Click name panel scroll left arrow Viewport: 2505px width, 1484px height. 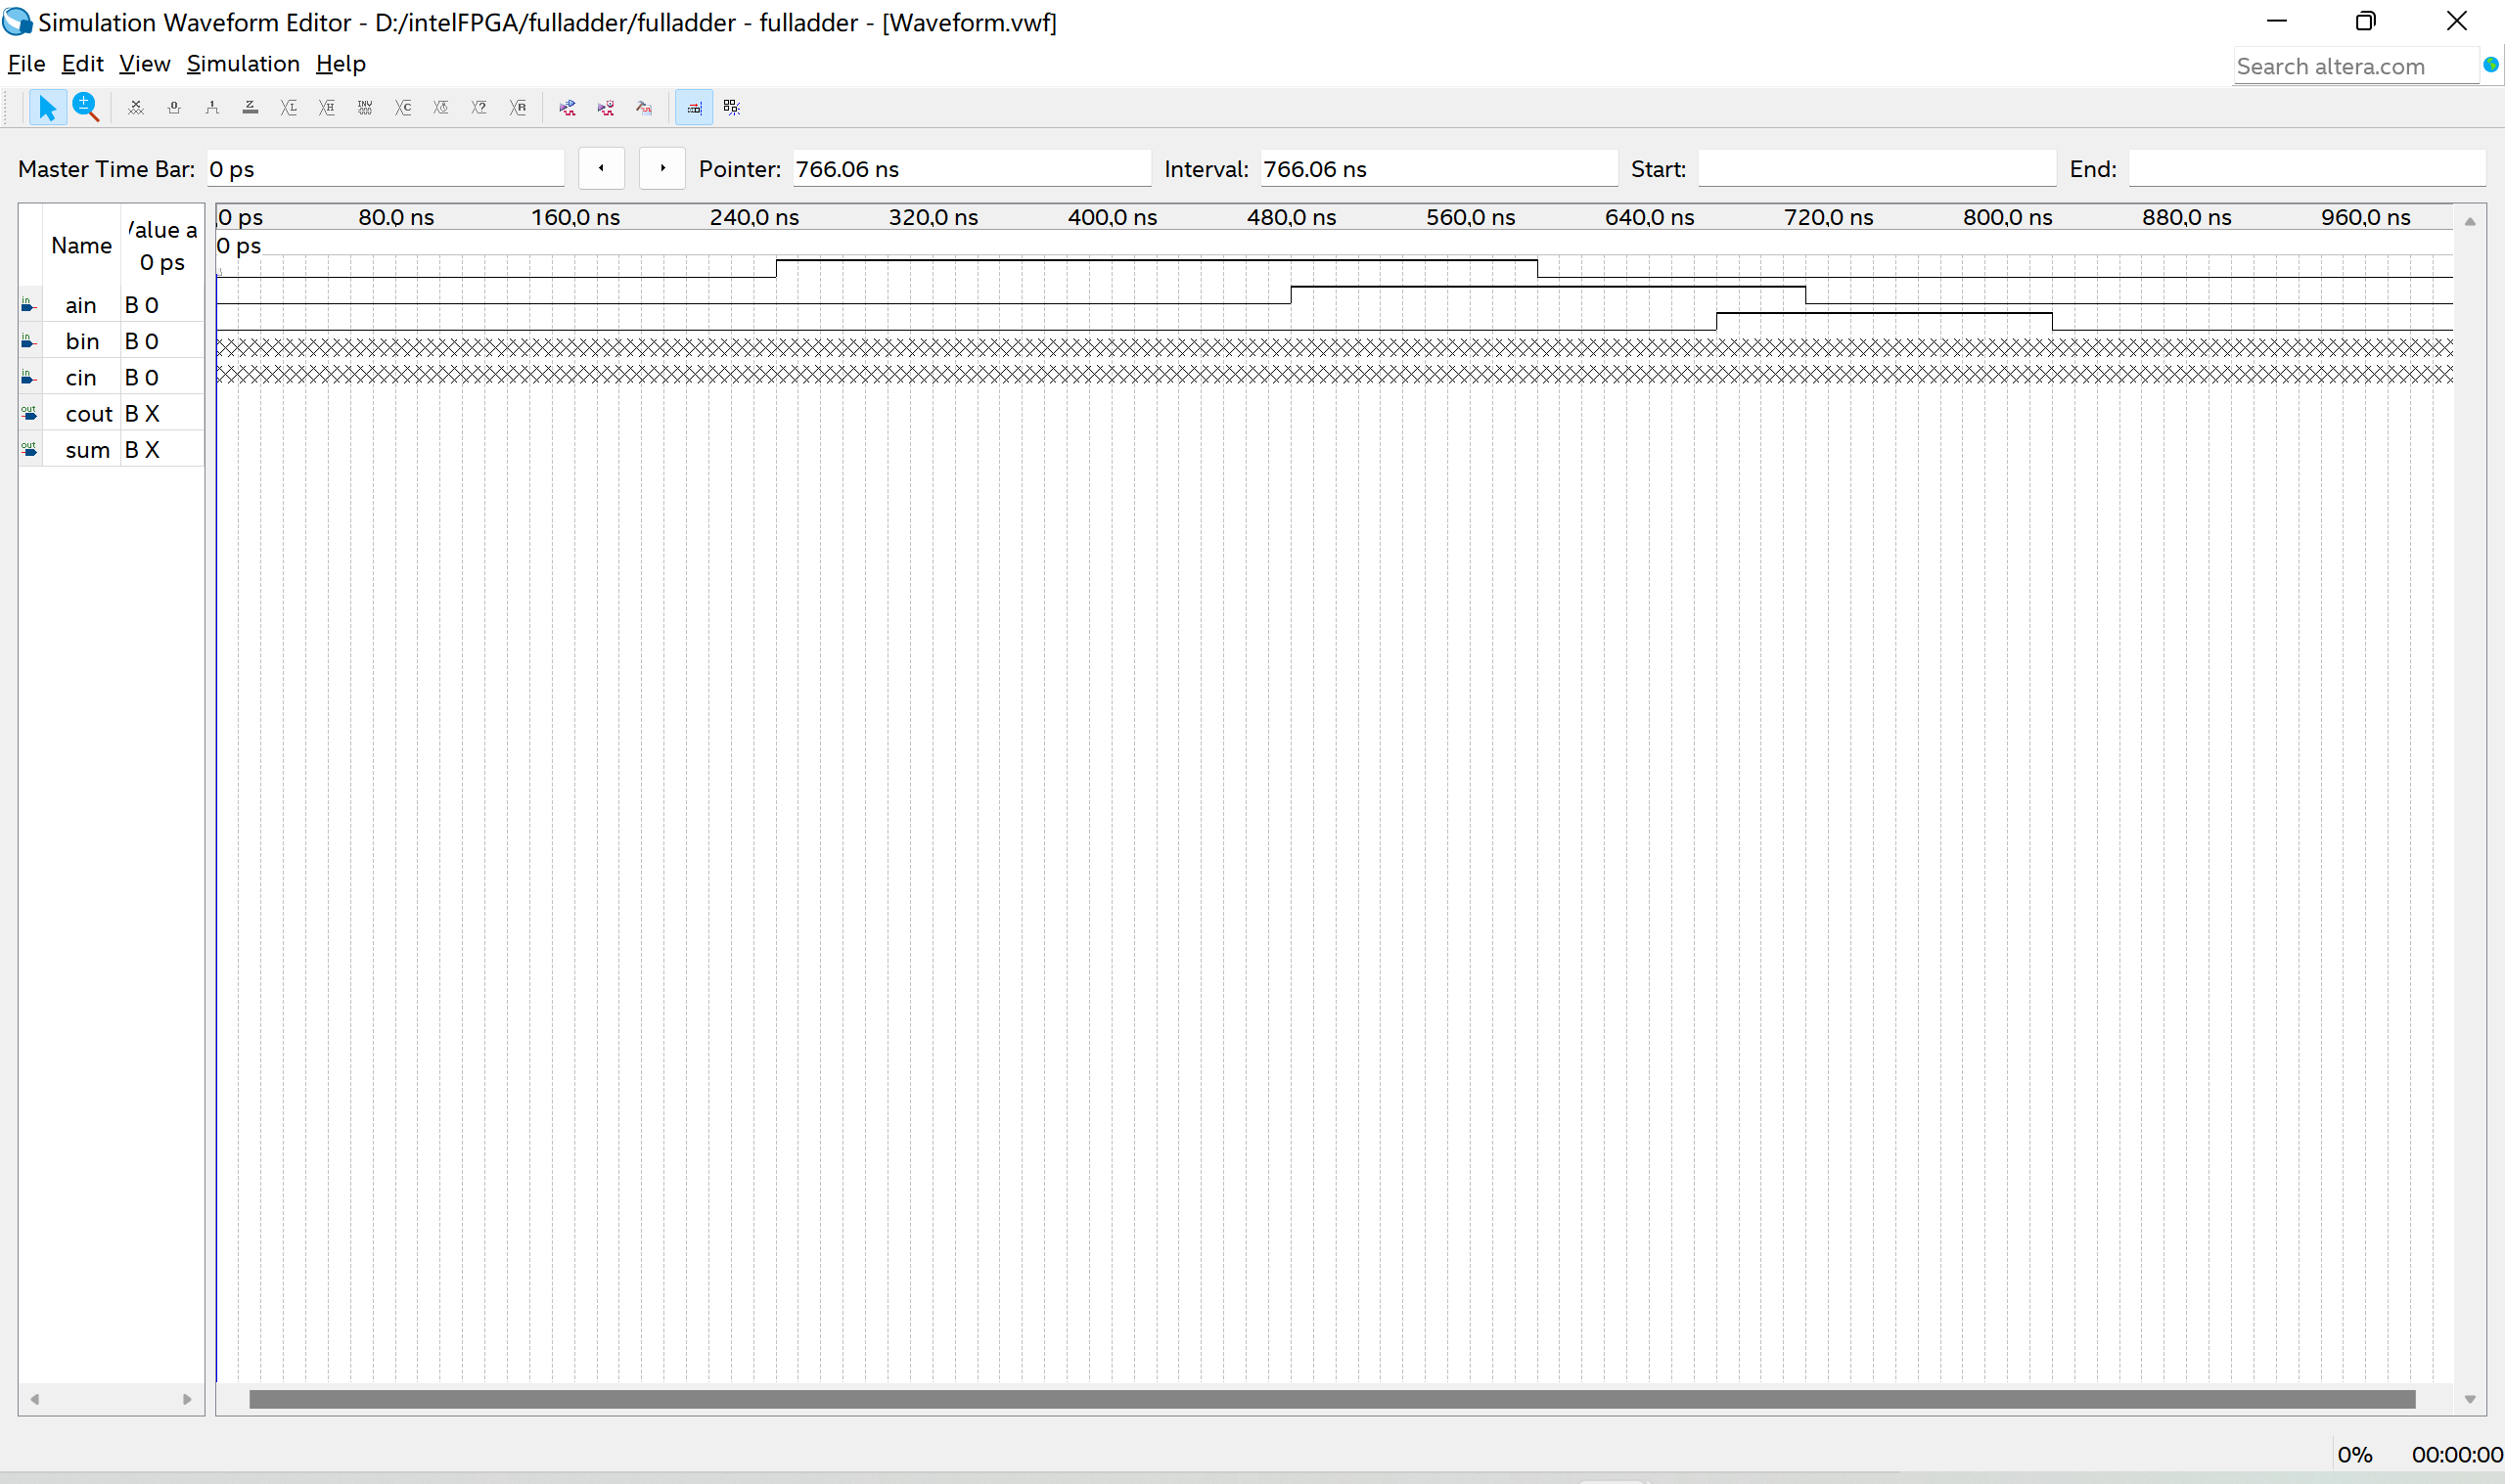click(x=35, y=1399)
